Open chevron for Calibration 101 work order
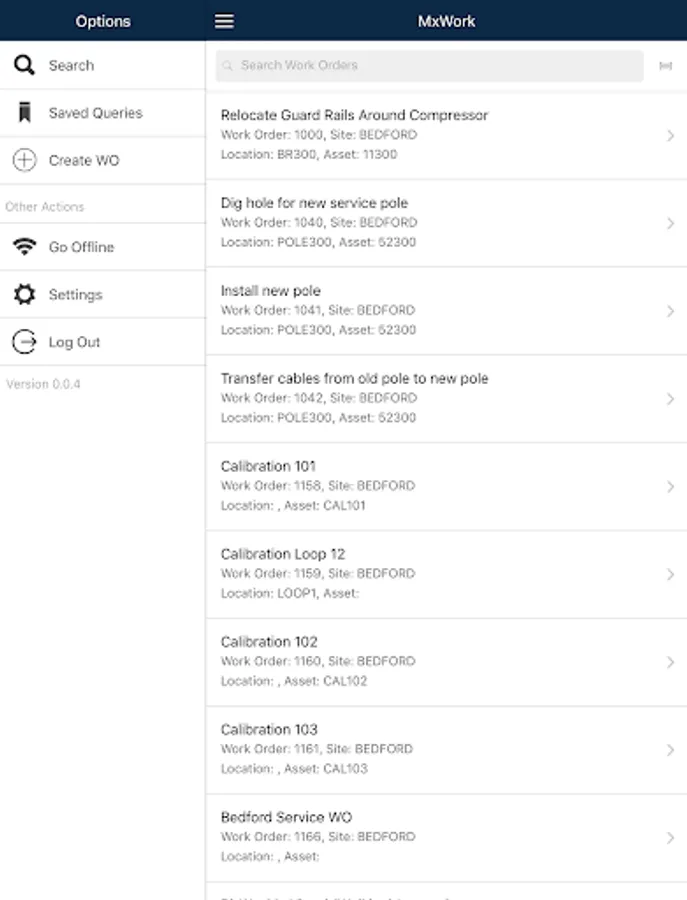687x900 pixels. tap(670, 487)
